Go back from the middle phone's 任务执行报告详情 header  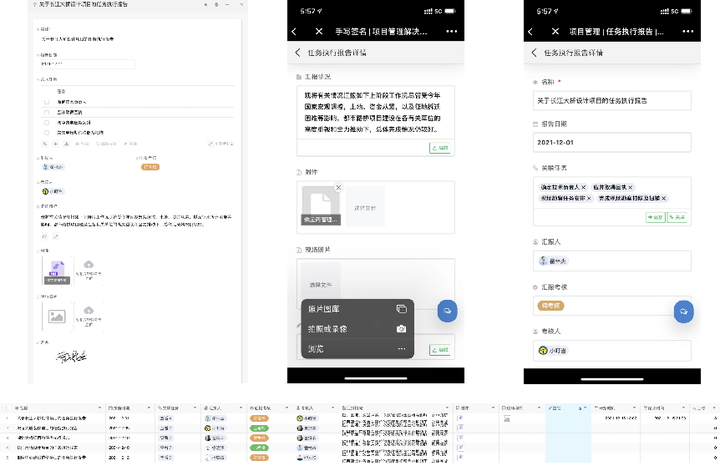[298, 52]
